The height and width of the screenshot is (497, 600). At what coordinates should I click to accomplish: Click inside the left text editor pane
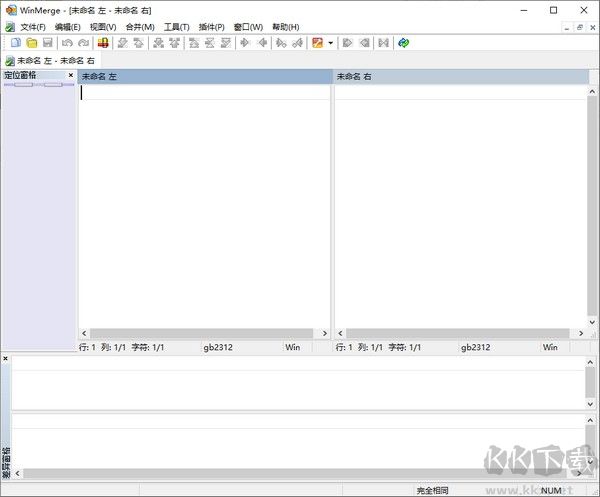pos(204,207)
